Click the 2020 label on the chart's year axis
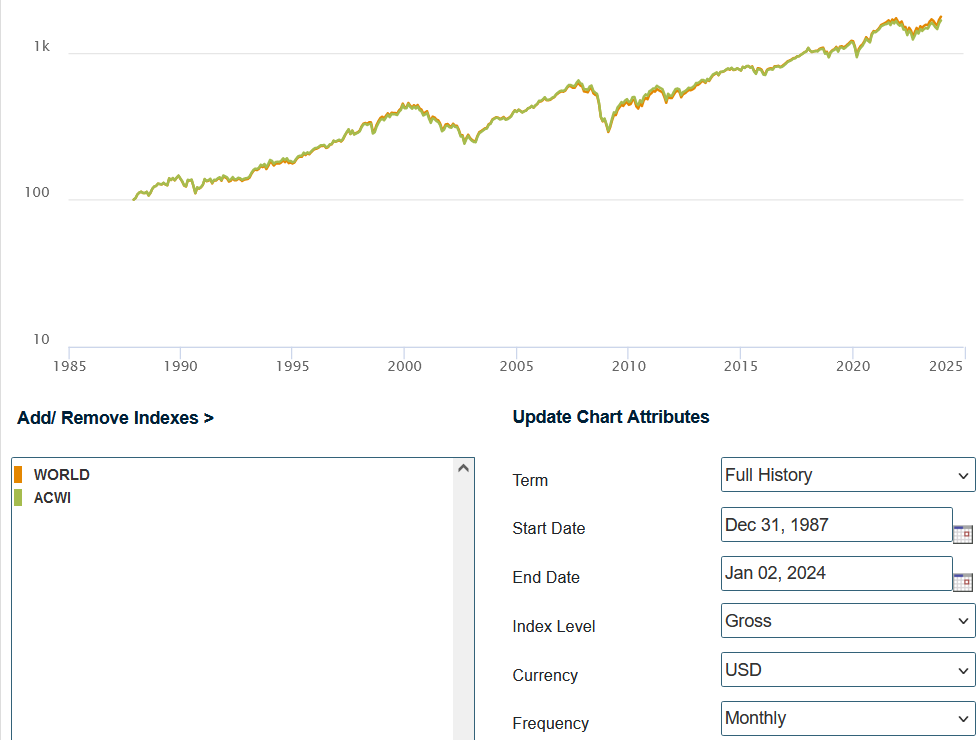980x740 pixels. [852, 366]
